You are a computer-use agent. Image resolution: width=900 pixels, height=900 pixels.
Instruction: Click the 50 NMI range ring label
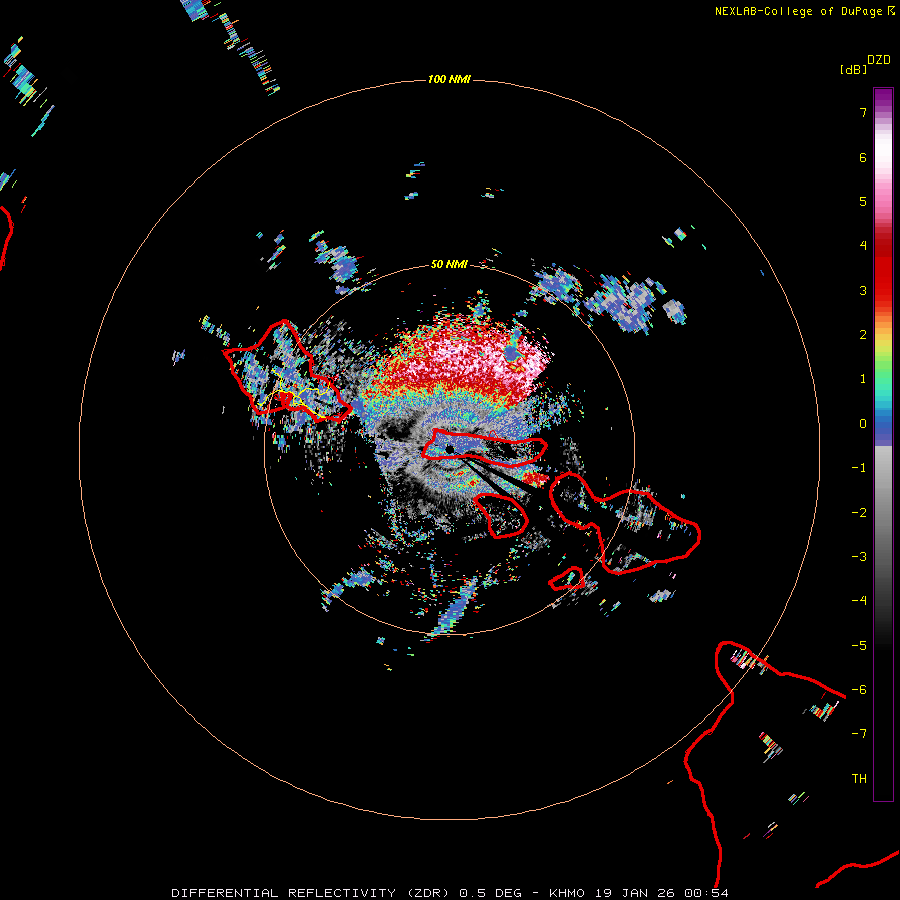point(449,264)
